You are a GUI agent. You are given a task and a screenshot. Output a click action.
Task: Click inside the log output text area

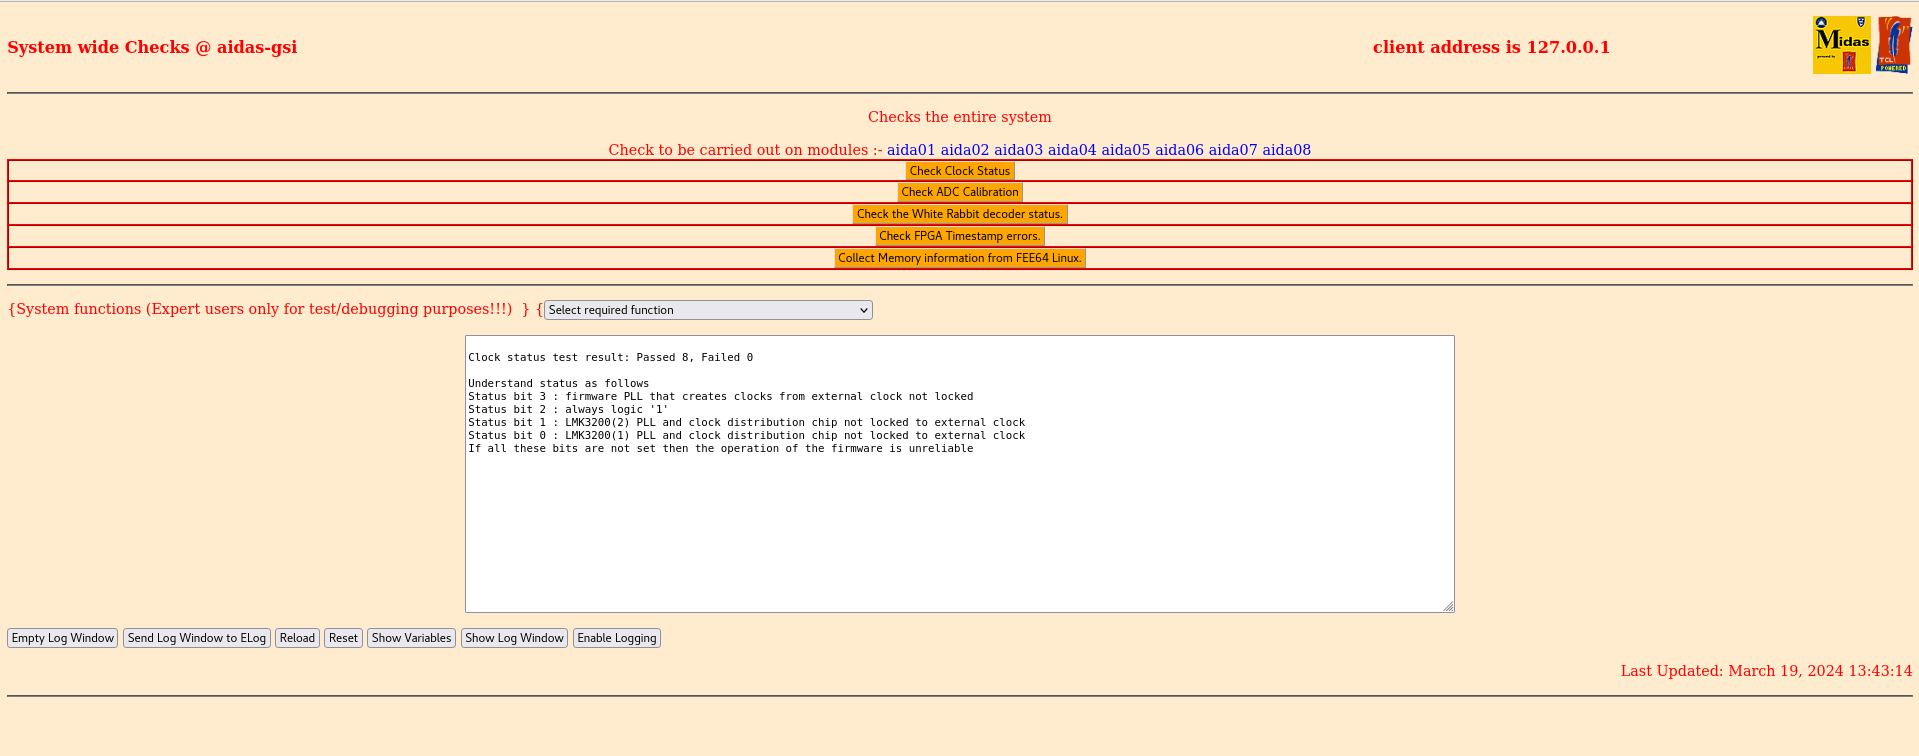(960, 474)
